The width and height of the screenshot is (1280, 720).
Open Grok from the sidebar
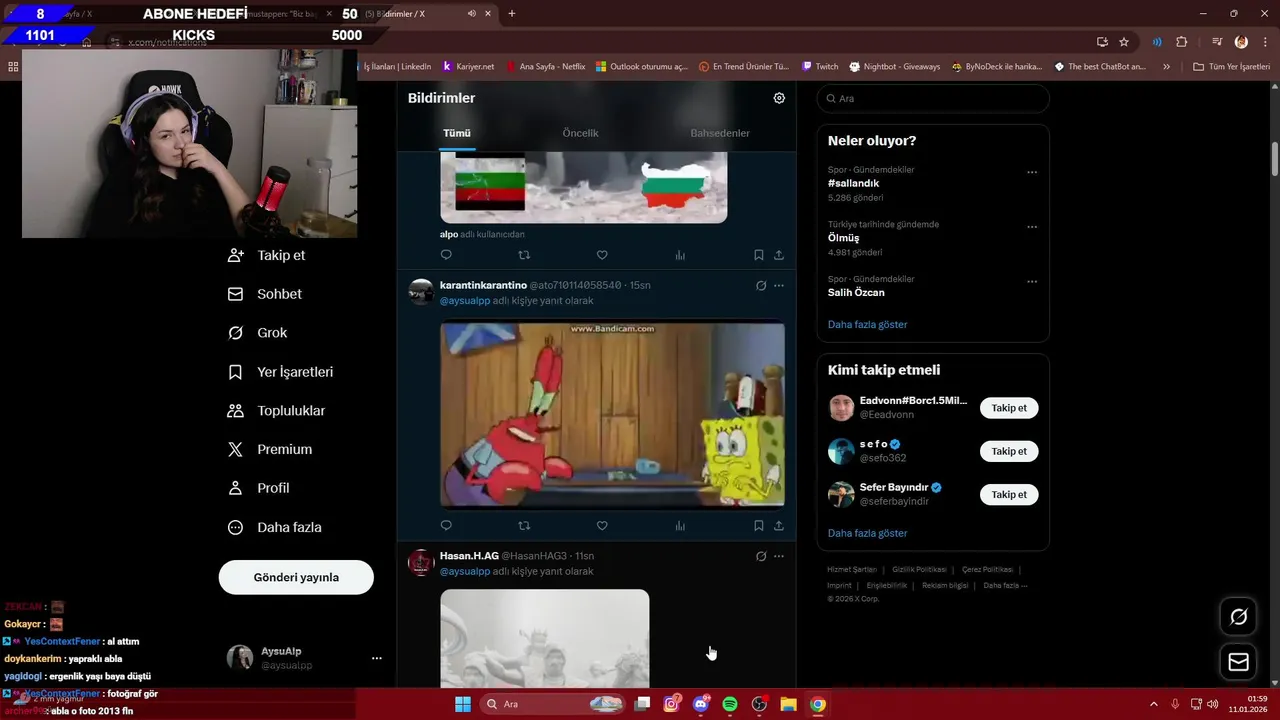coord(258,333)
